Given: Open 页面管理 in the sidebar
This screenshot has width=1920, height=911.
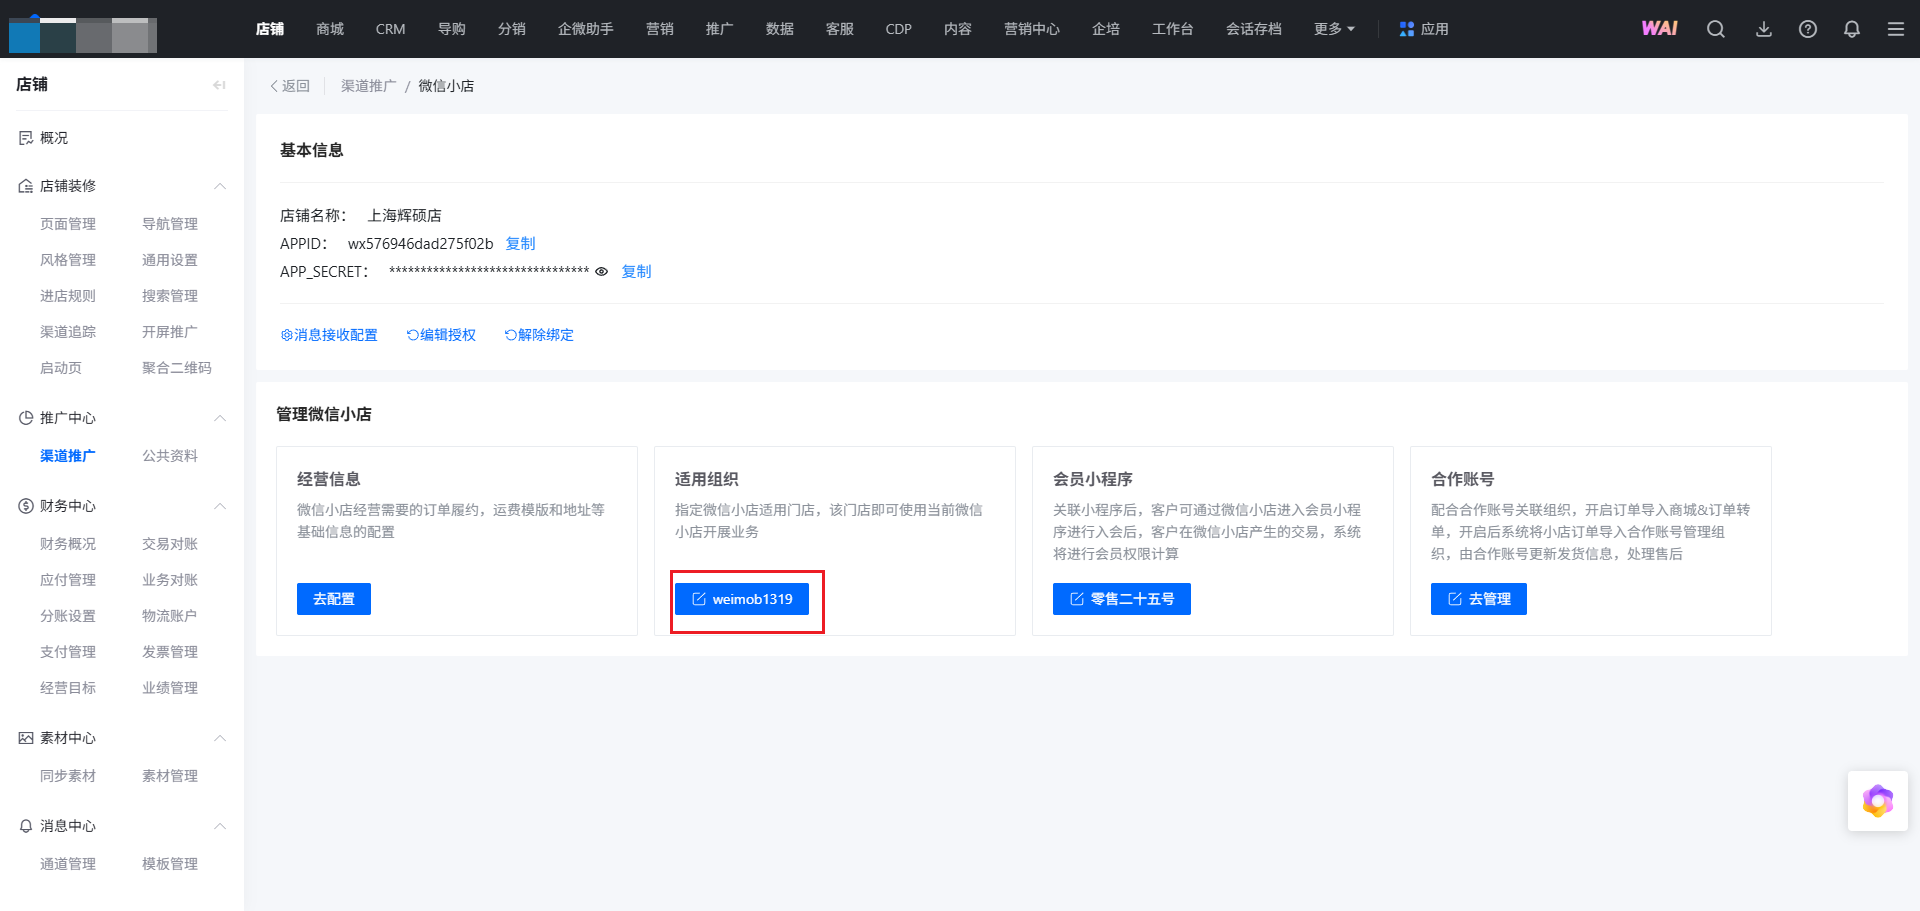Looking at the screenshot, I should pyautogui.click(x=68, y=224).
